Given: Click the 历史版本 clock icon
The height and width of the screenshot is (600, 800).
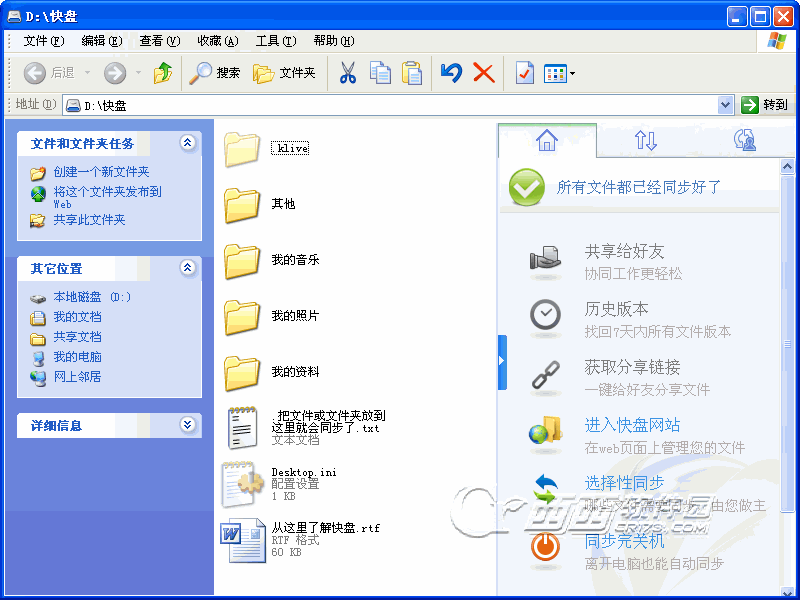Looking at the screenshot, I should pyautogui.click(x=545, y=315).
